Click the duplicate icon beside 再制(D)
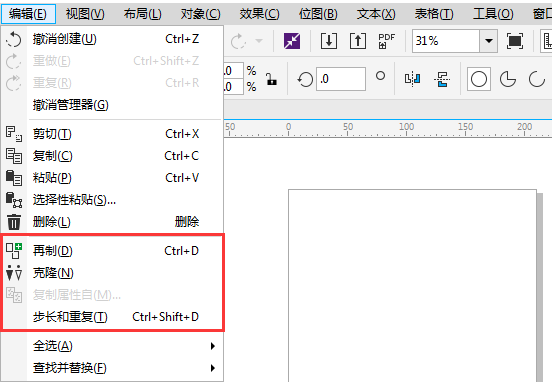 click(14, 251)
